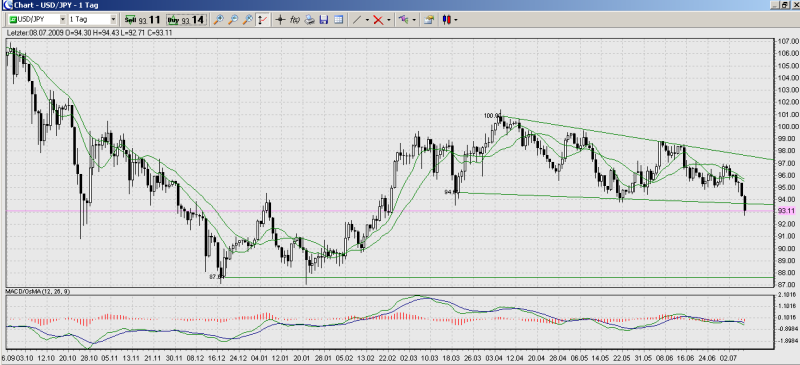Activate the crosshair cursor tool
Viewport: 800px width, 365px height.
(280, 20)
